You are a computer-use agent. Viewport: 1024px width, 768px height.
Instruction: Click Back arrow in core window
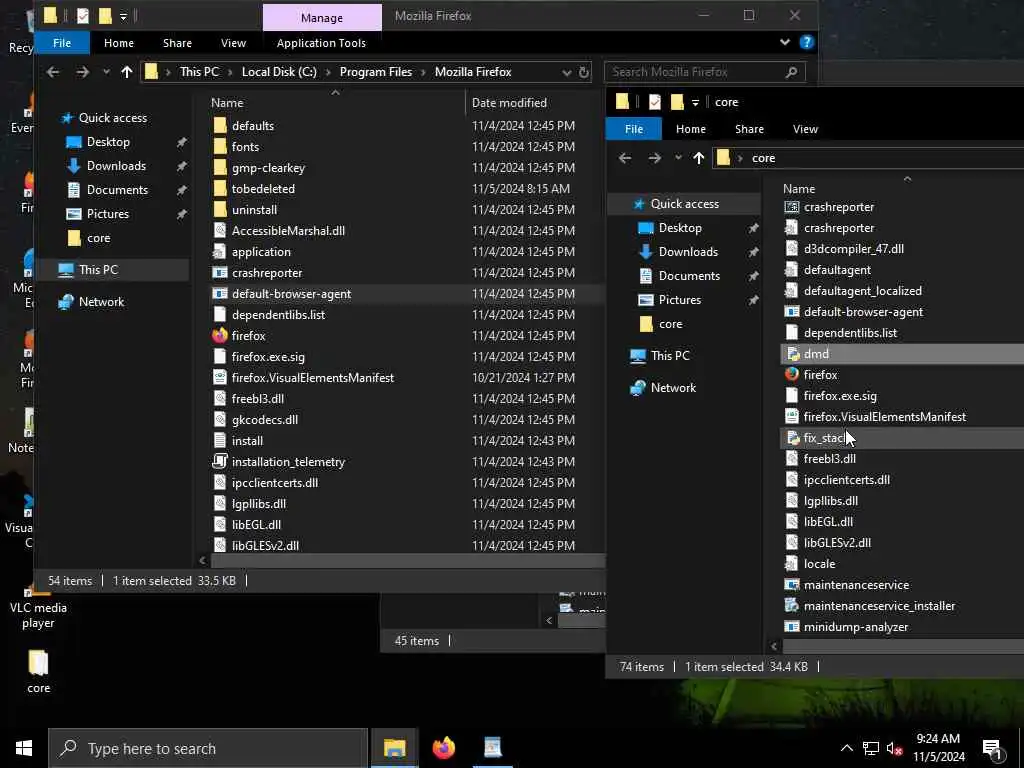(x=625, y=158)
